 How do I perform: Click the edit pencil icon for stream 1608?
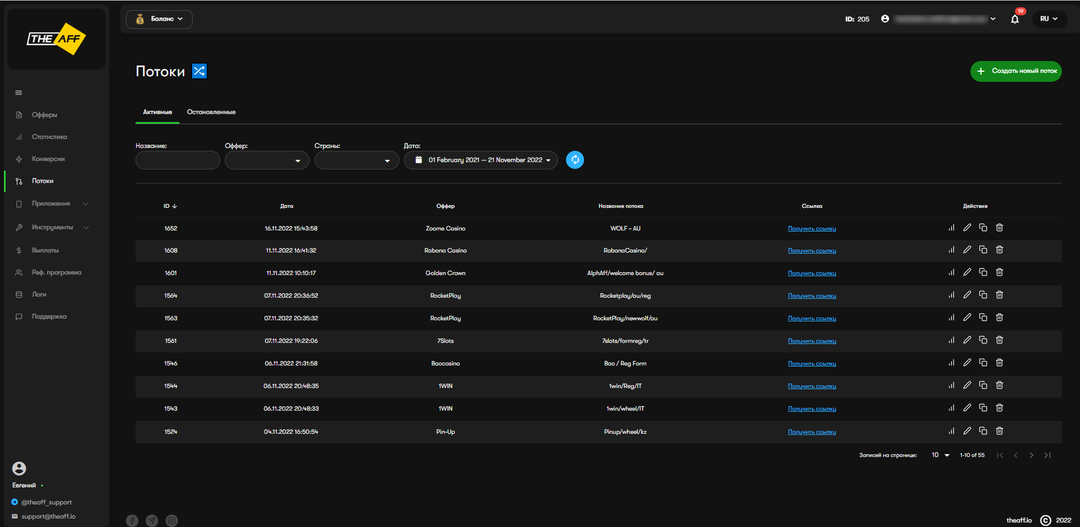967,250
